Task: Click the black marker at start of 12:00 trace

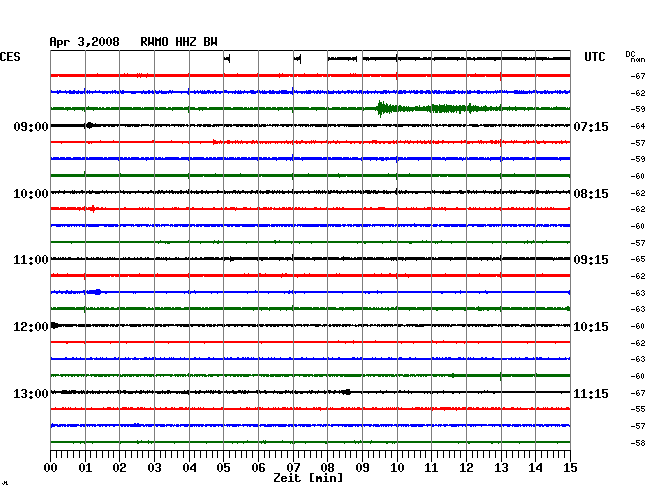Action: point(54,325)
